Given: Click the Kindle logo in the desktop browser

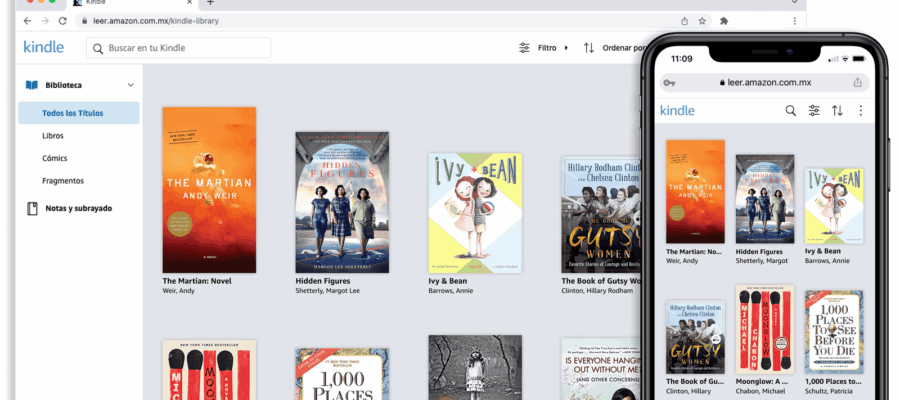Looking at the screenshot, I should click(44, 48).
